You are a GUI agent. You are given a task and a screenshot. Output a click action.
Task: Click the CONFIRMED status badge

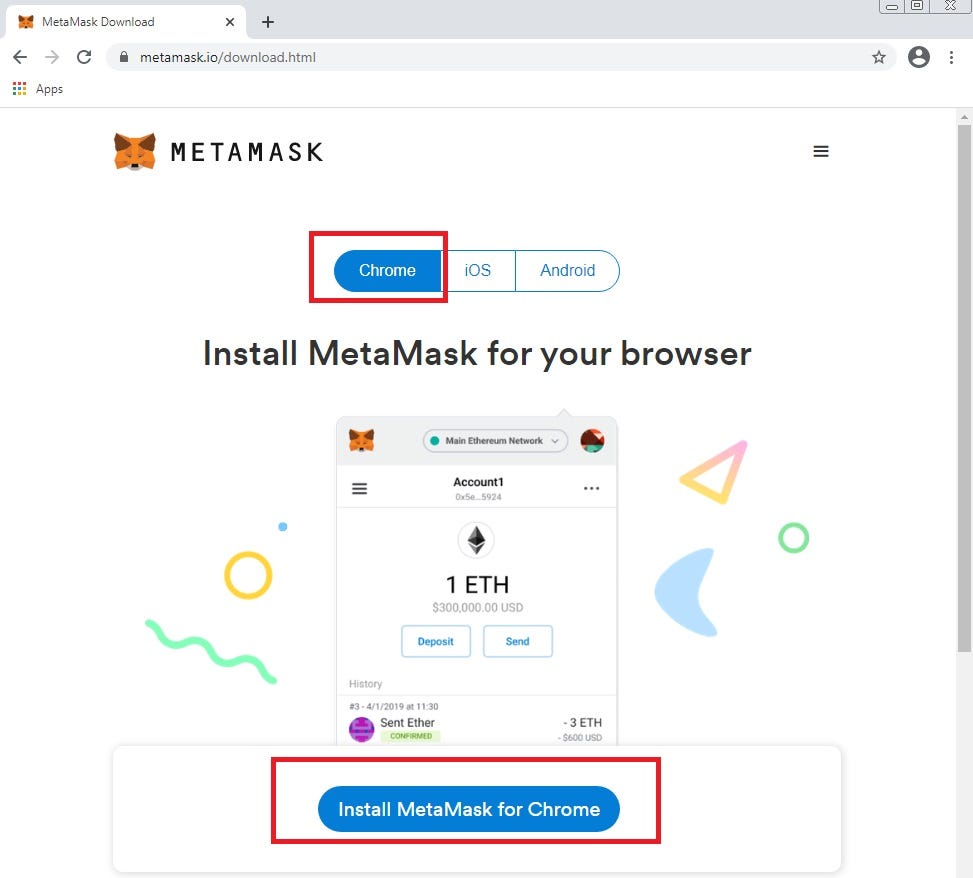(411, 736)
